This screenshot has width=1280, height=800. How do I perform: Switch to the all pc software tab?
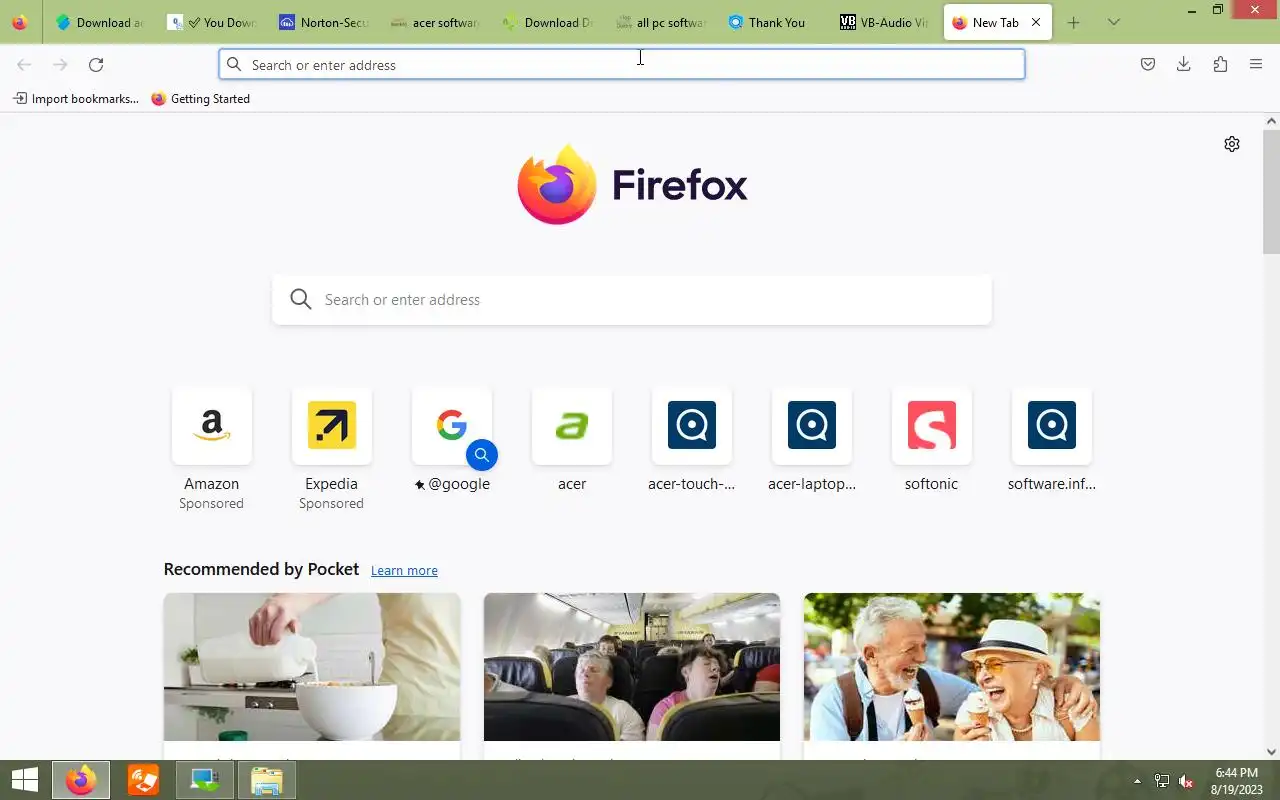click(660, 22)
